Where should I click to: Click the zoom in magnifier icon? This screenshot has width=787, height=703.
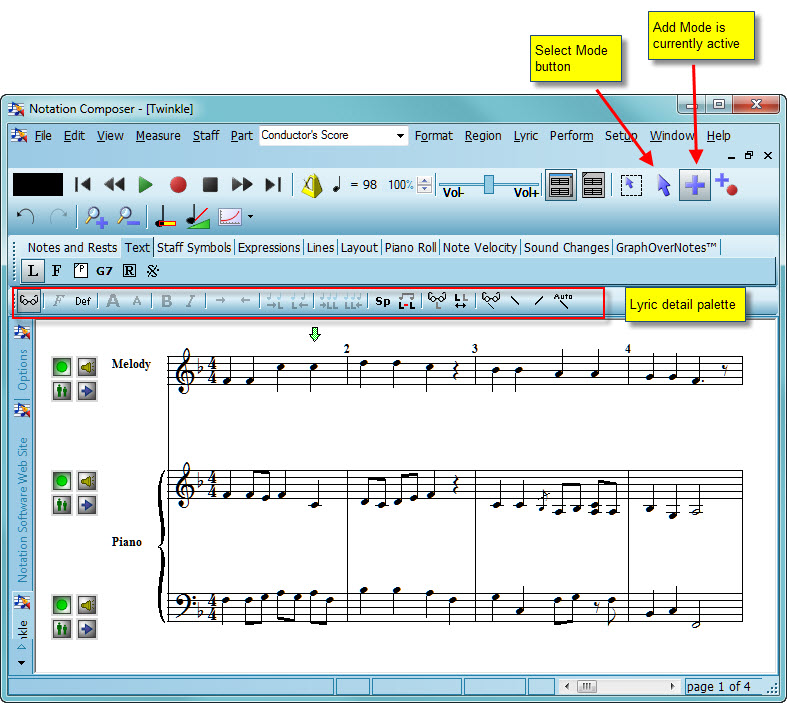(96, 216)
